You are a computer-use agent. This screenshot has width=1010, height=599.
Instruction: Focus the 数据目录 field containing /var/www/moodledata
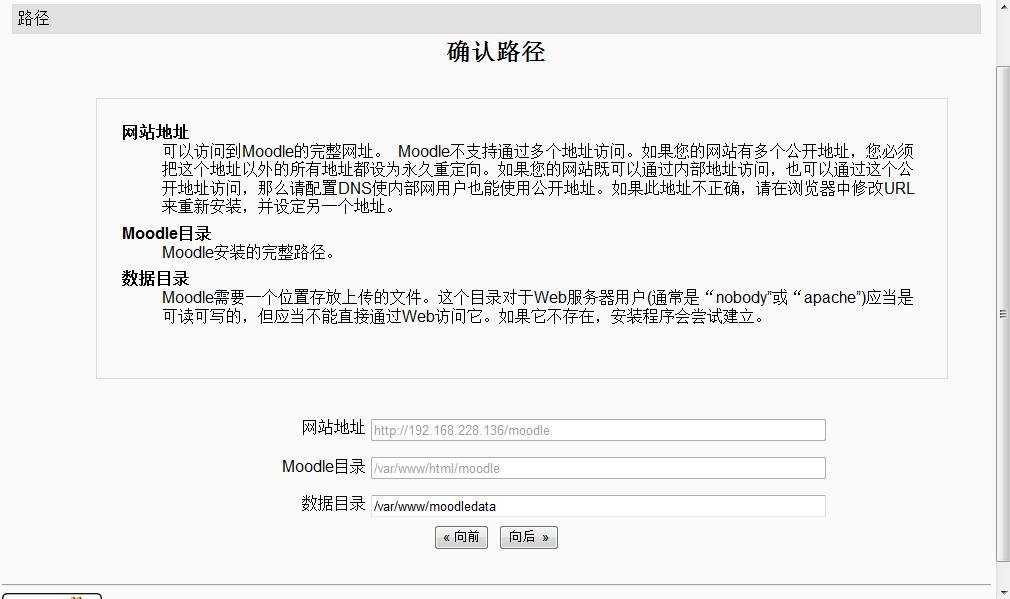coord(597,506)
